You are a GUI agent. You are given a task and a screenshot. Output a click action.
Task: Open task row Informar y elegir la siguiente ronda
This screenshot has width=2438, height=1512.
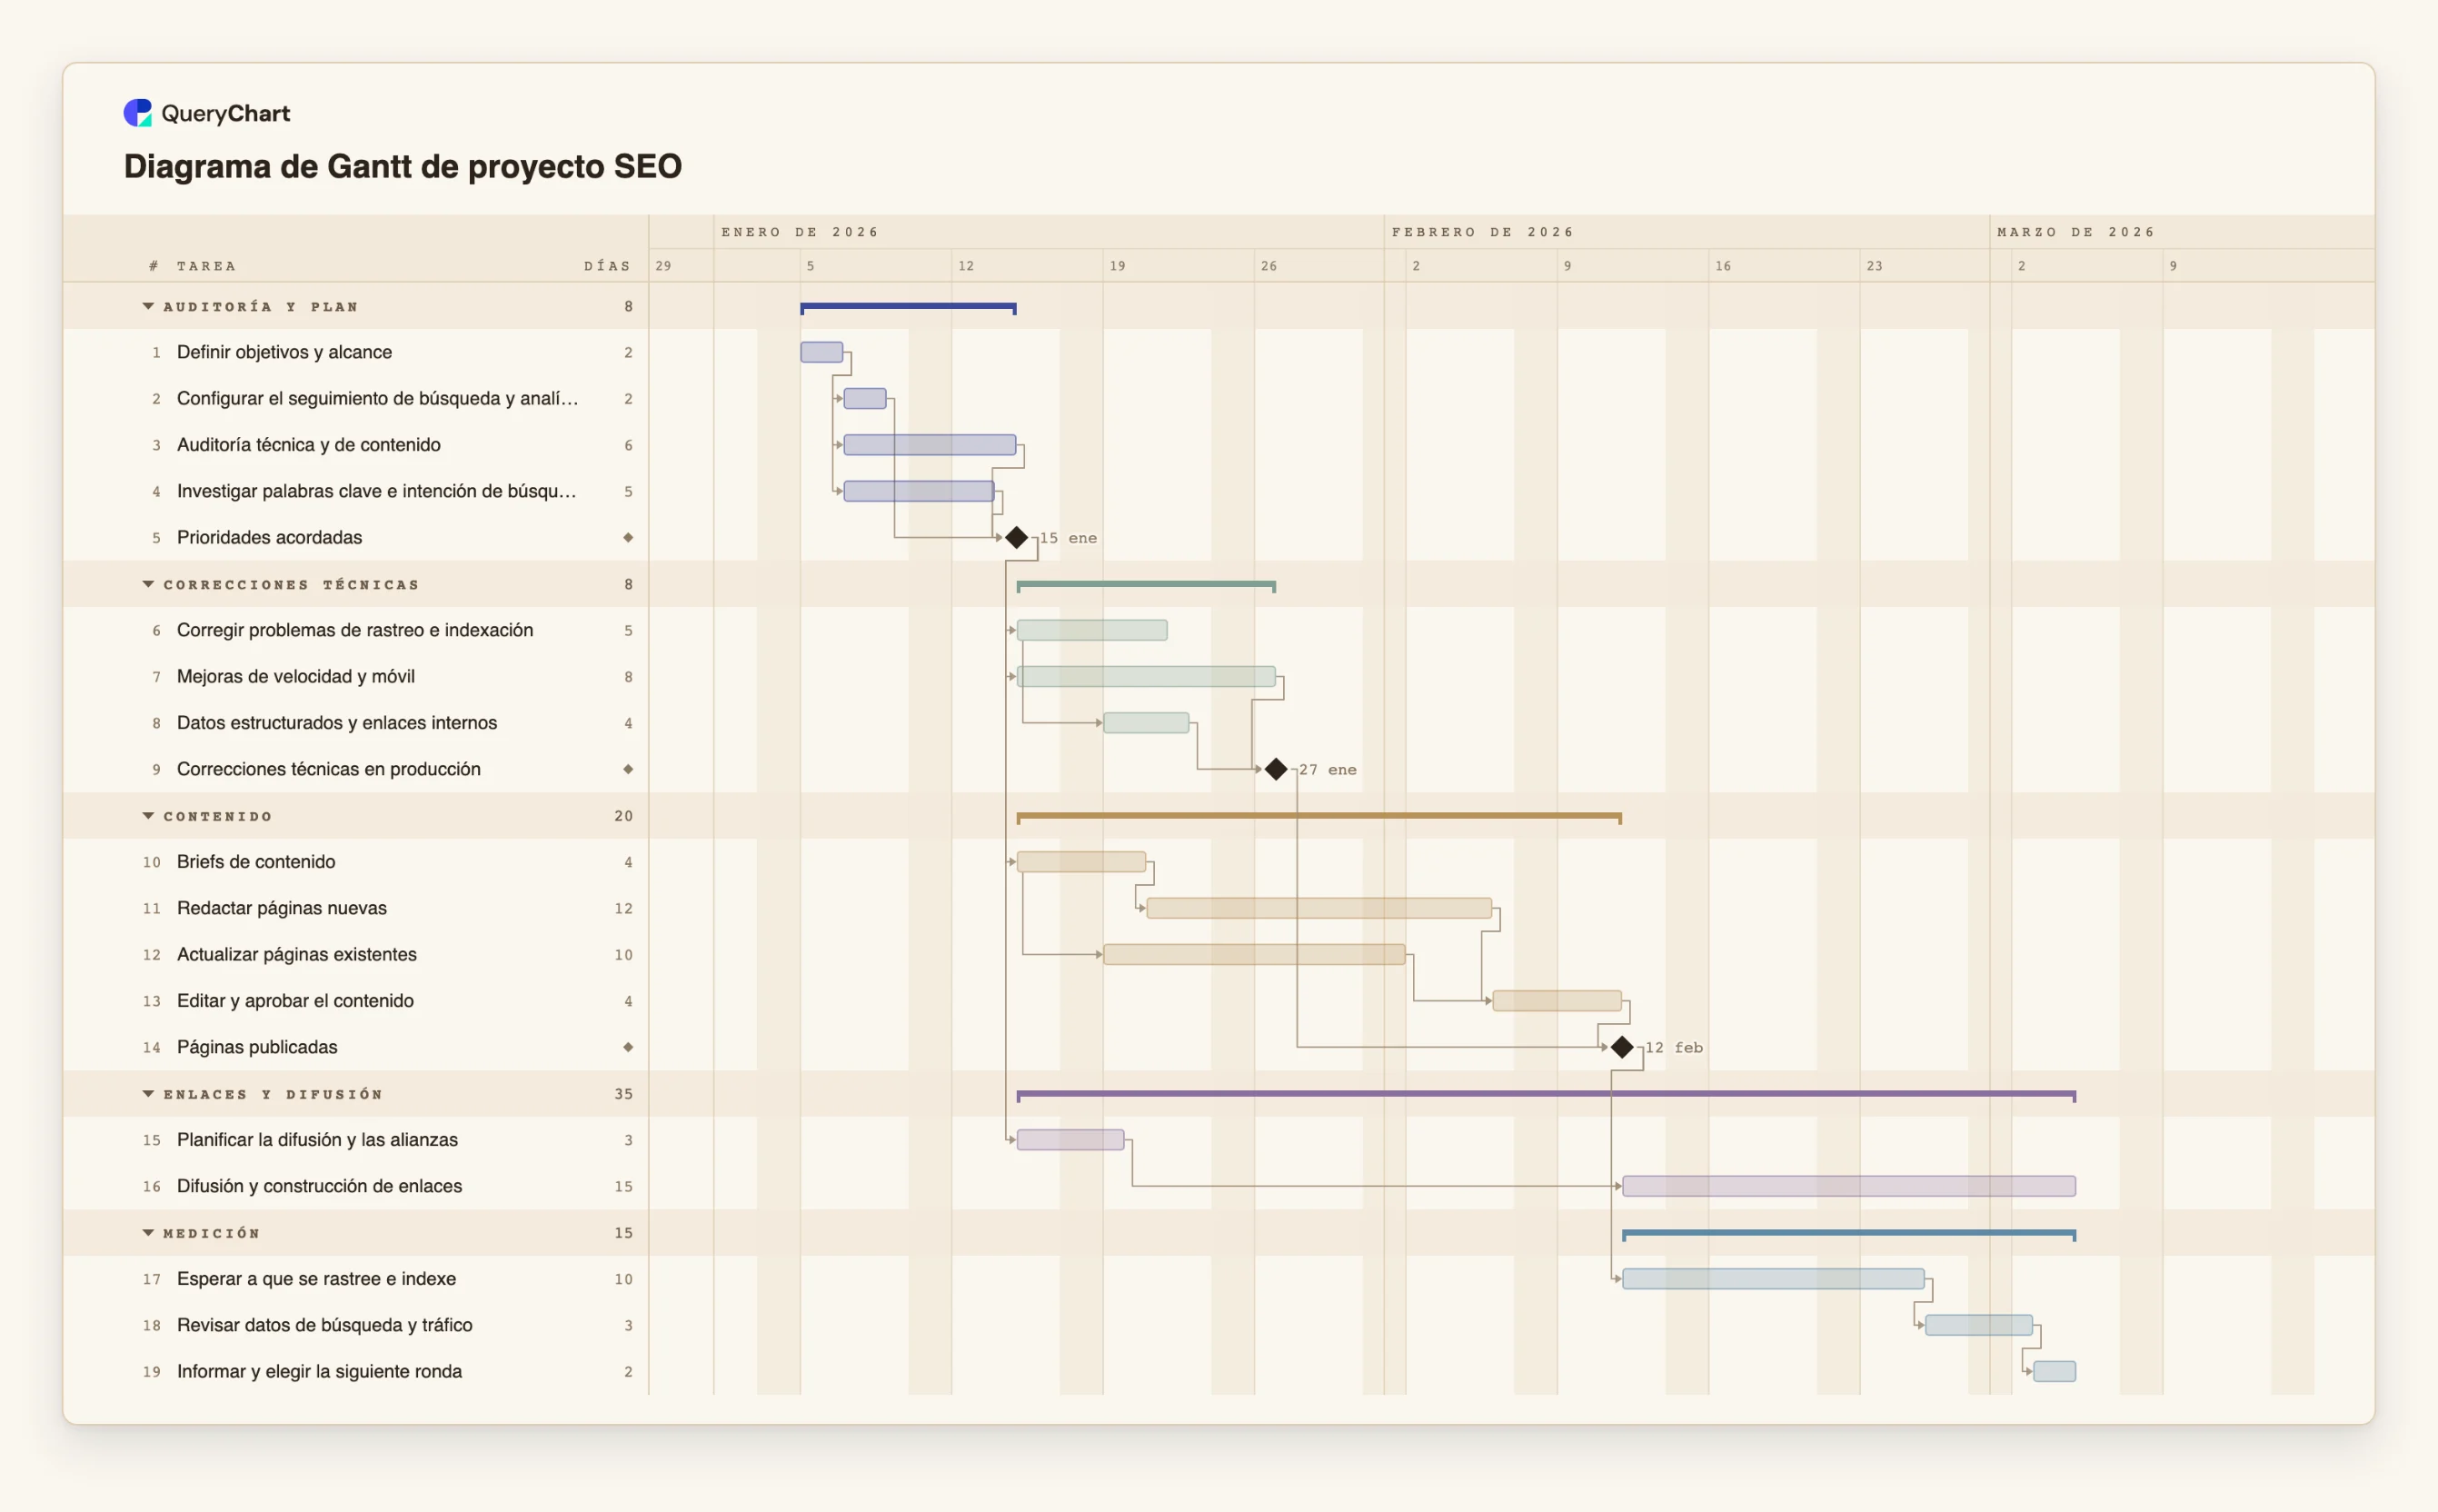(x=356, y=1371)
